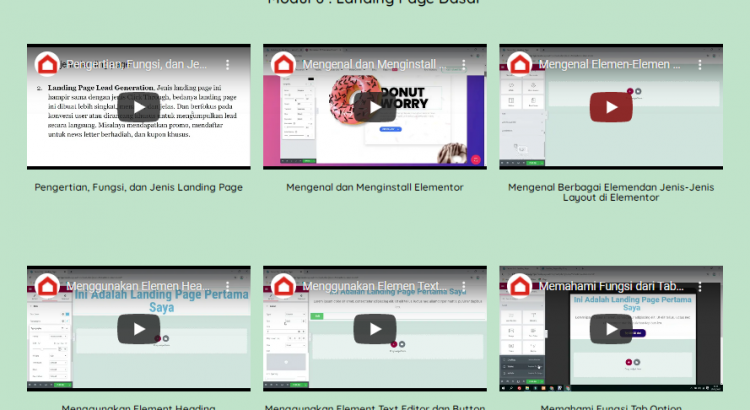750x410 pixels.
Task: Open three-dot menu on Mengenal dan Menginstall video
Action: 463,65
